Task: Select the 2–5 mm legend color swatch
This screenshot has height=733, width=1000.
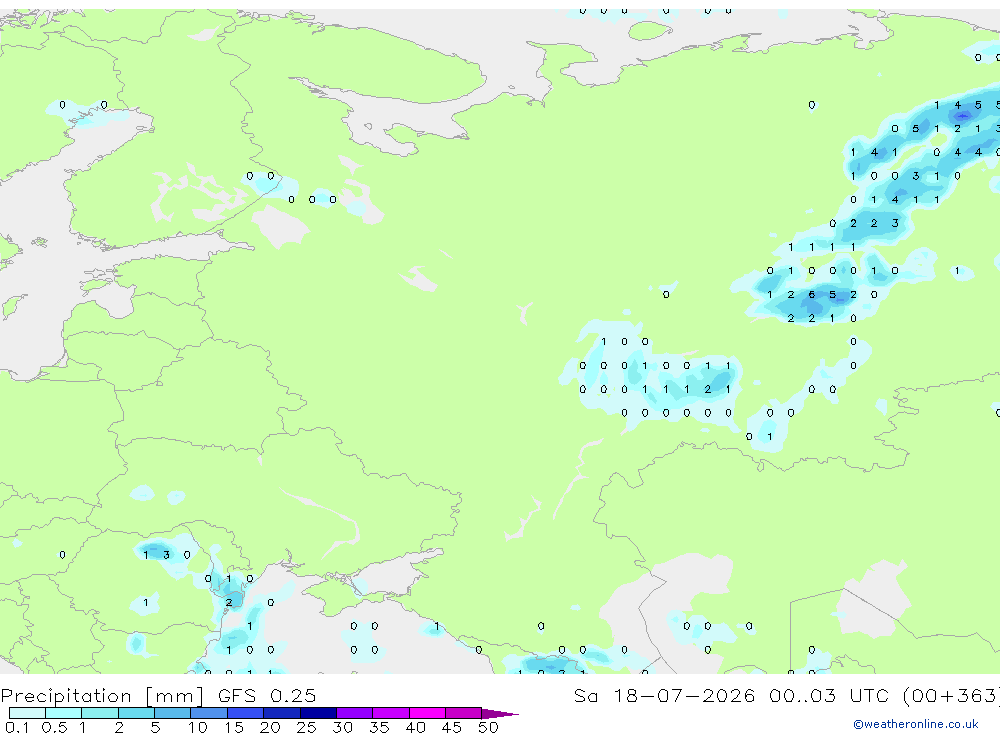Action: point(136,713)
